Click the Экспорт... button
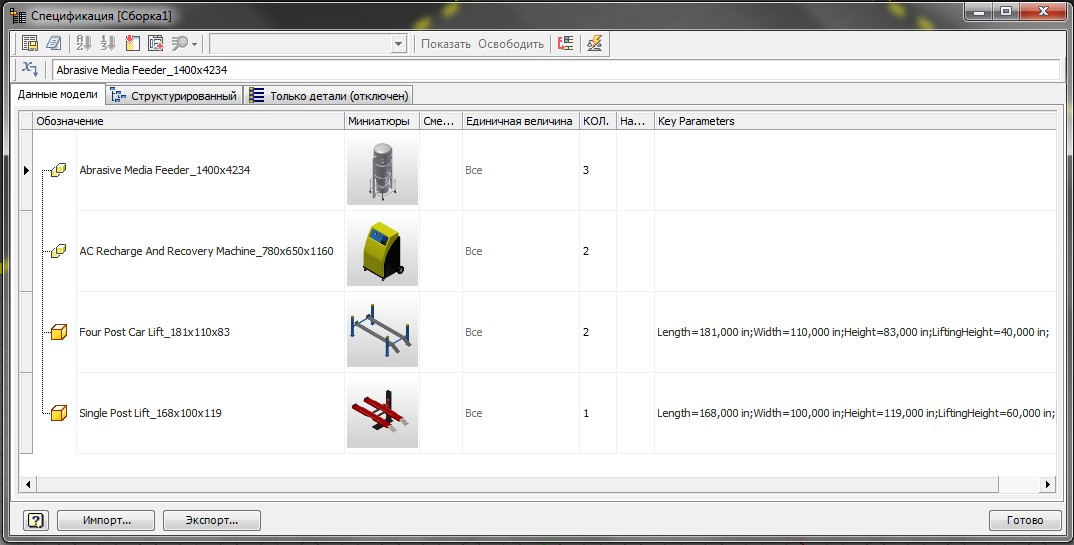The width and height of the screenshot is (1074, 545). coord(212,520)
